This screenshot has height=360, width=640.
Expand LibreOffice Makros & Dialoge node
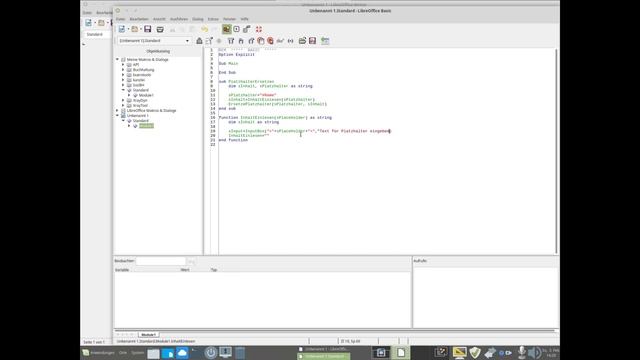pyautogui.click(x=117, y=111)
